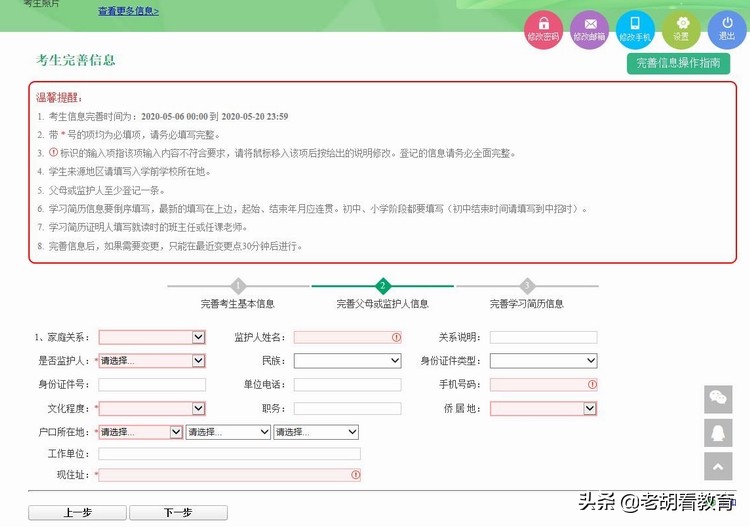Click the 手机号码 input field
Screen dimensions: 750x527
[x=543, y=384]
